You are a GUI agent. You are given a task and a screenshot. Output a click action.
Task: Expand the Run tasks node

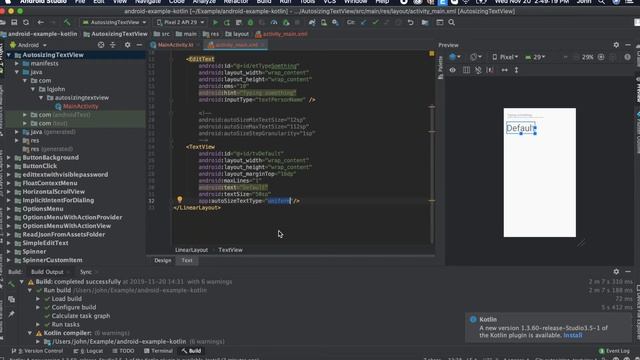tap(38, 324)
